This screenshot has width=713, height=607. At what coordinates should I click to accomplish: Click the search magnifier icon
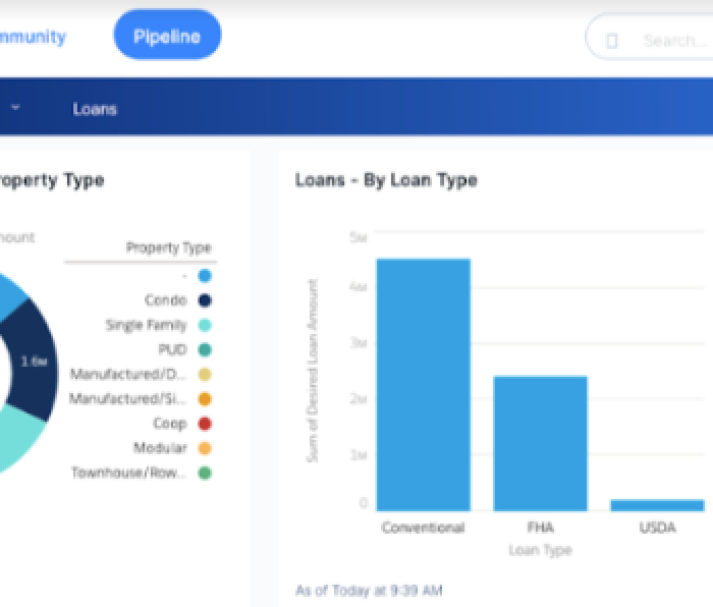coord(612,41)
